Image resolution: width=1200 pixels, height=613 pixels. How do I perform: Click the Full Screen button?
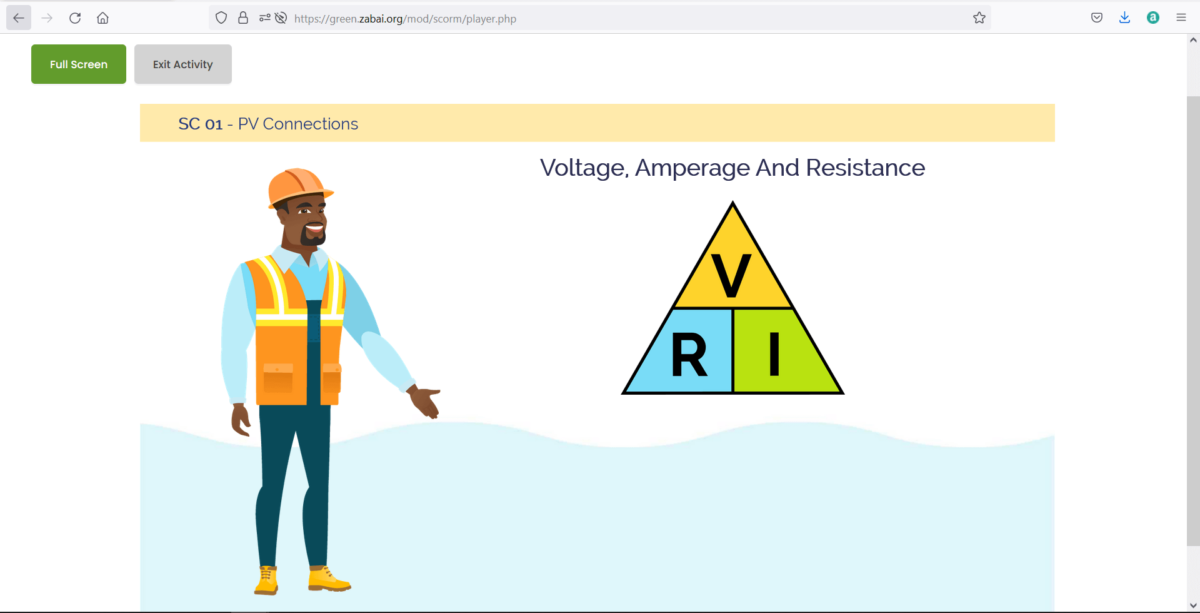tap(78, 63)
